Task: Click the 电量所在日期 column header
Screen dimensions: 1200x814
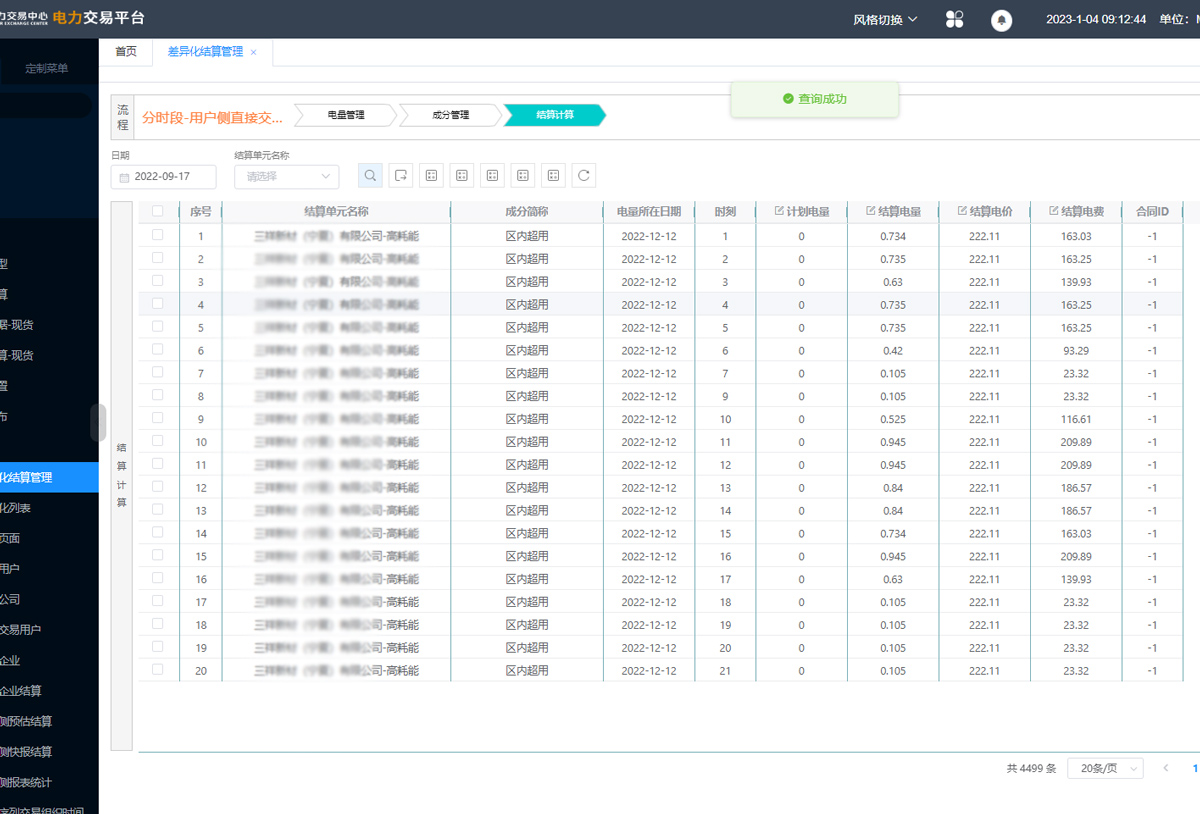Action: click(x=649, y=211)
